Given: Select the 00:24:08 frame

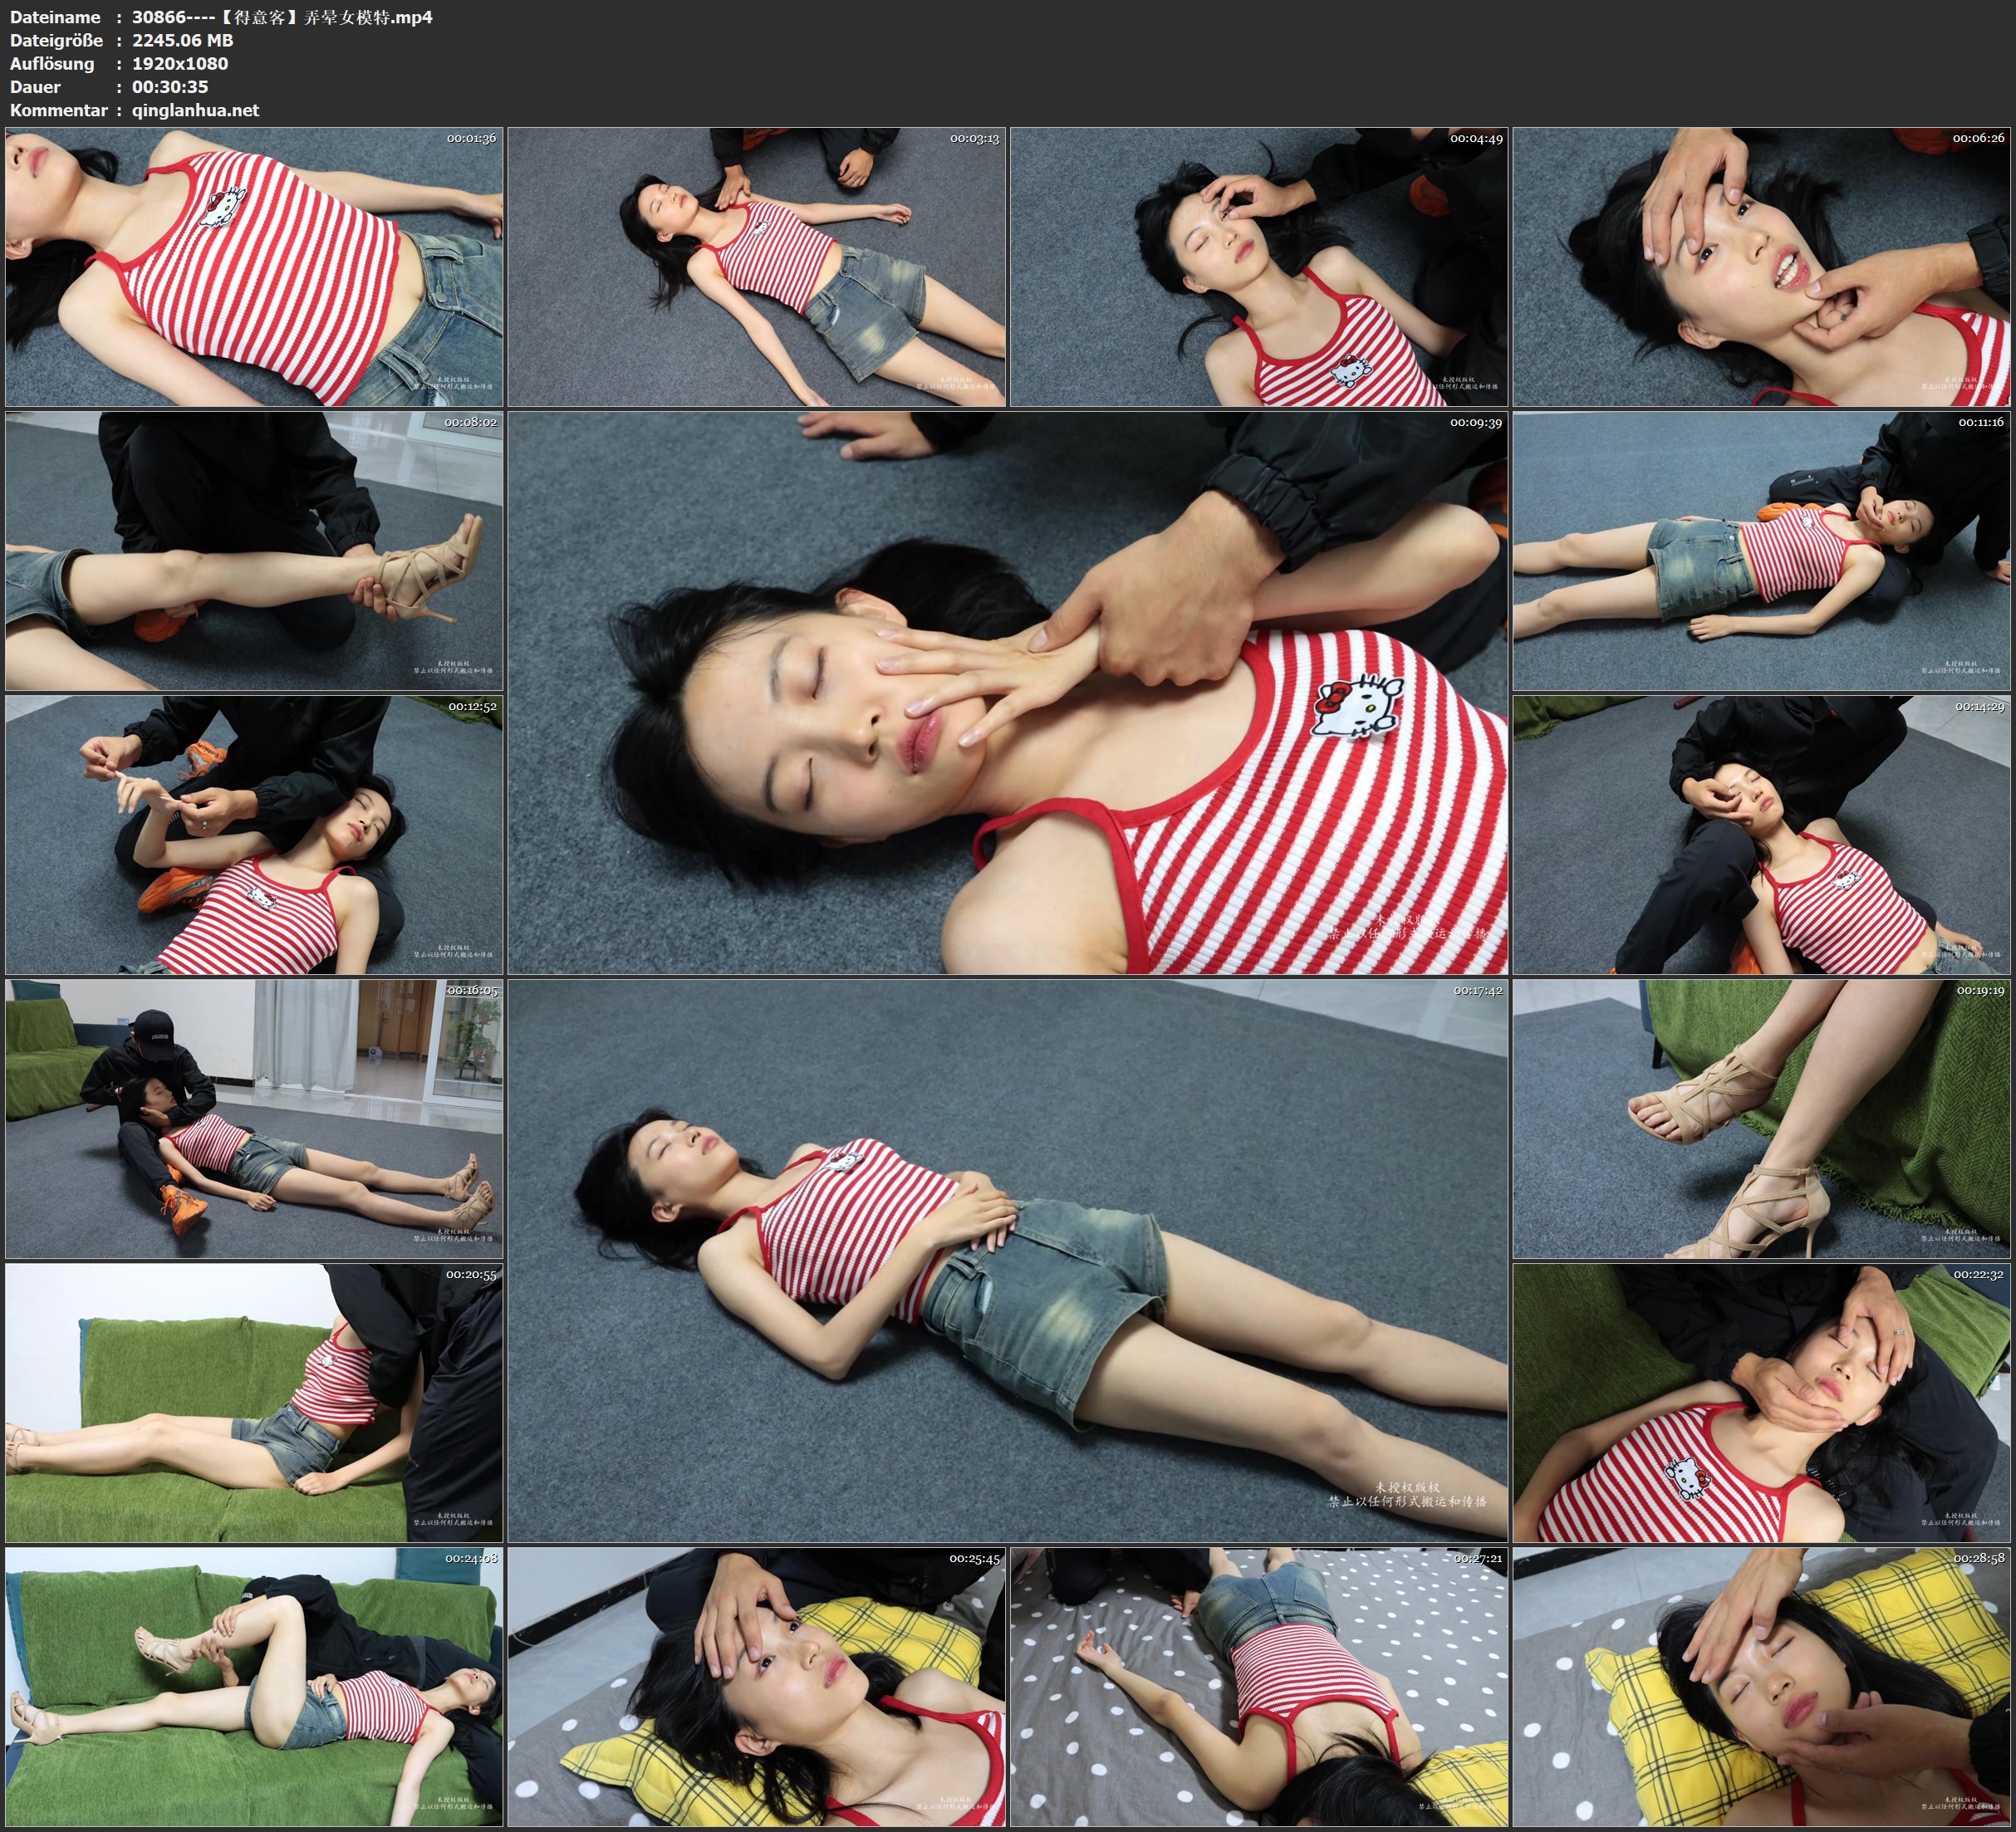Looking at the screenshot, I should pos(254,1687).
